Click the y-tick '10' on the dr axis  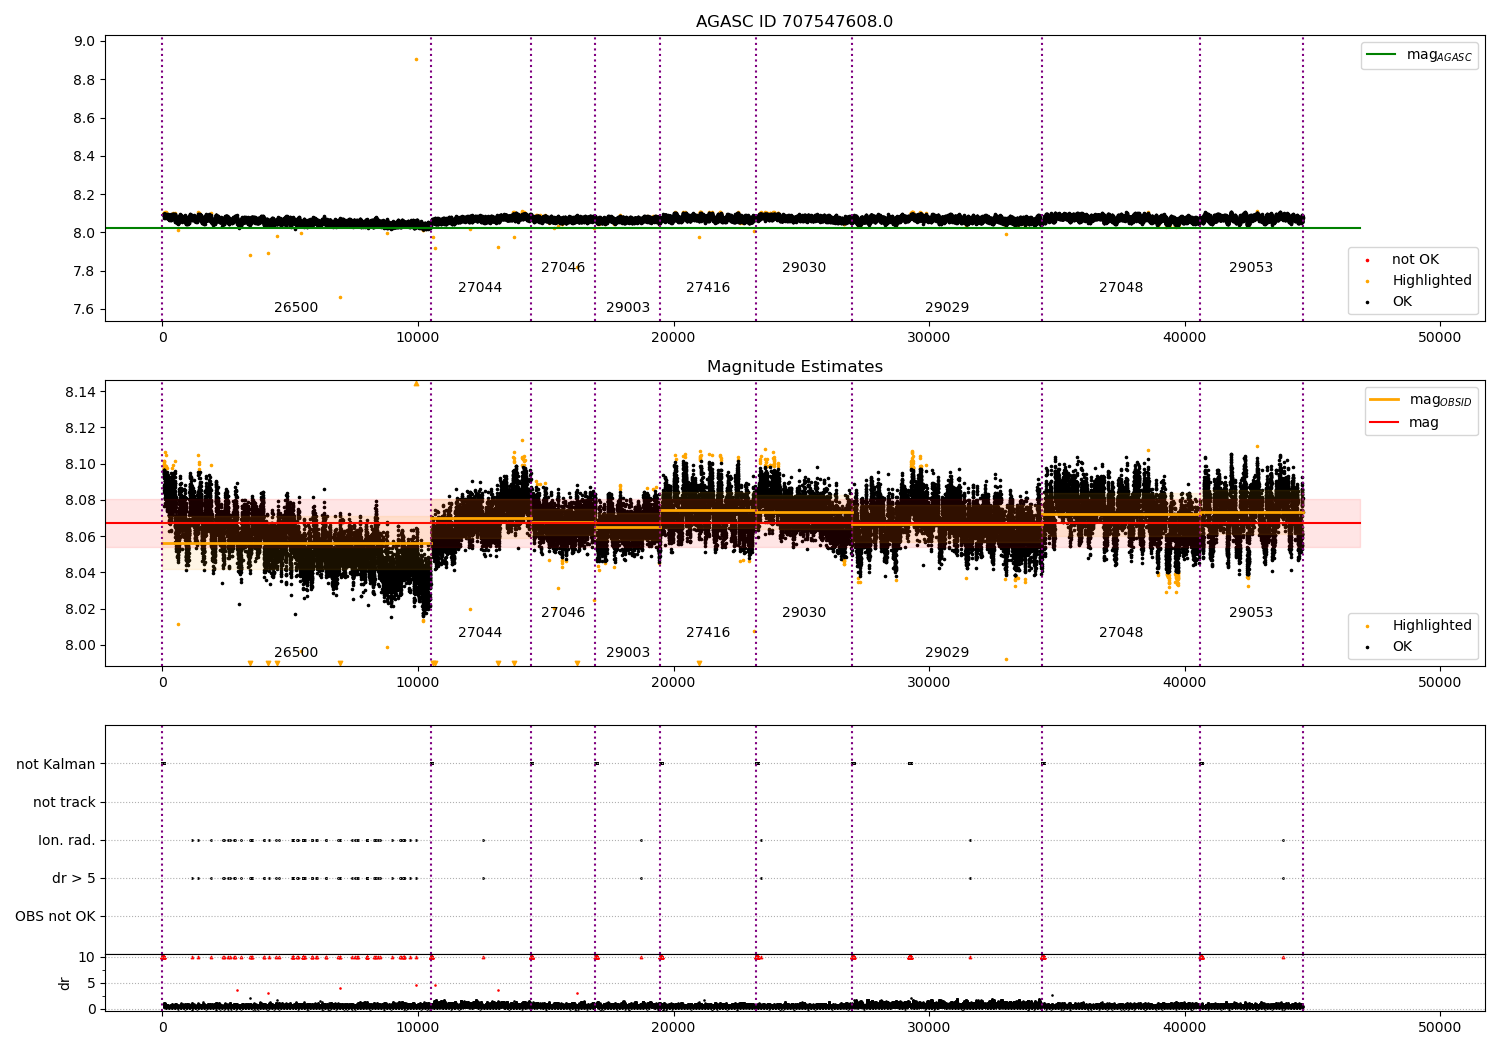(x=87, y=958)
